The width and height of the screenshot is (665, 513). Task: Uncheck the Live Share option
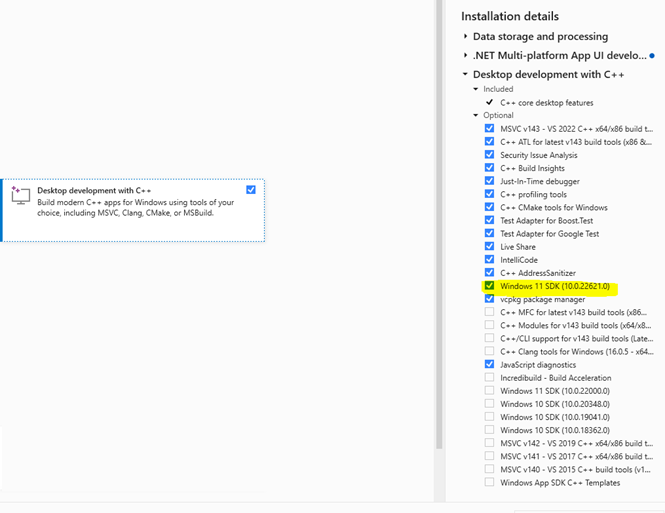coord(489,246)
